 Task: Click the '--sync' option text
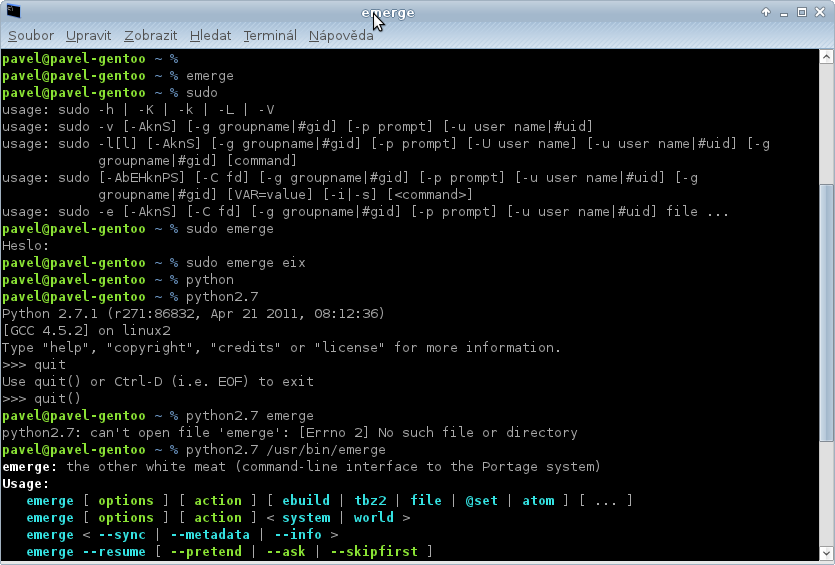[122, 535]
